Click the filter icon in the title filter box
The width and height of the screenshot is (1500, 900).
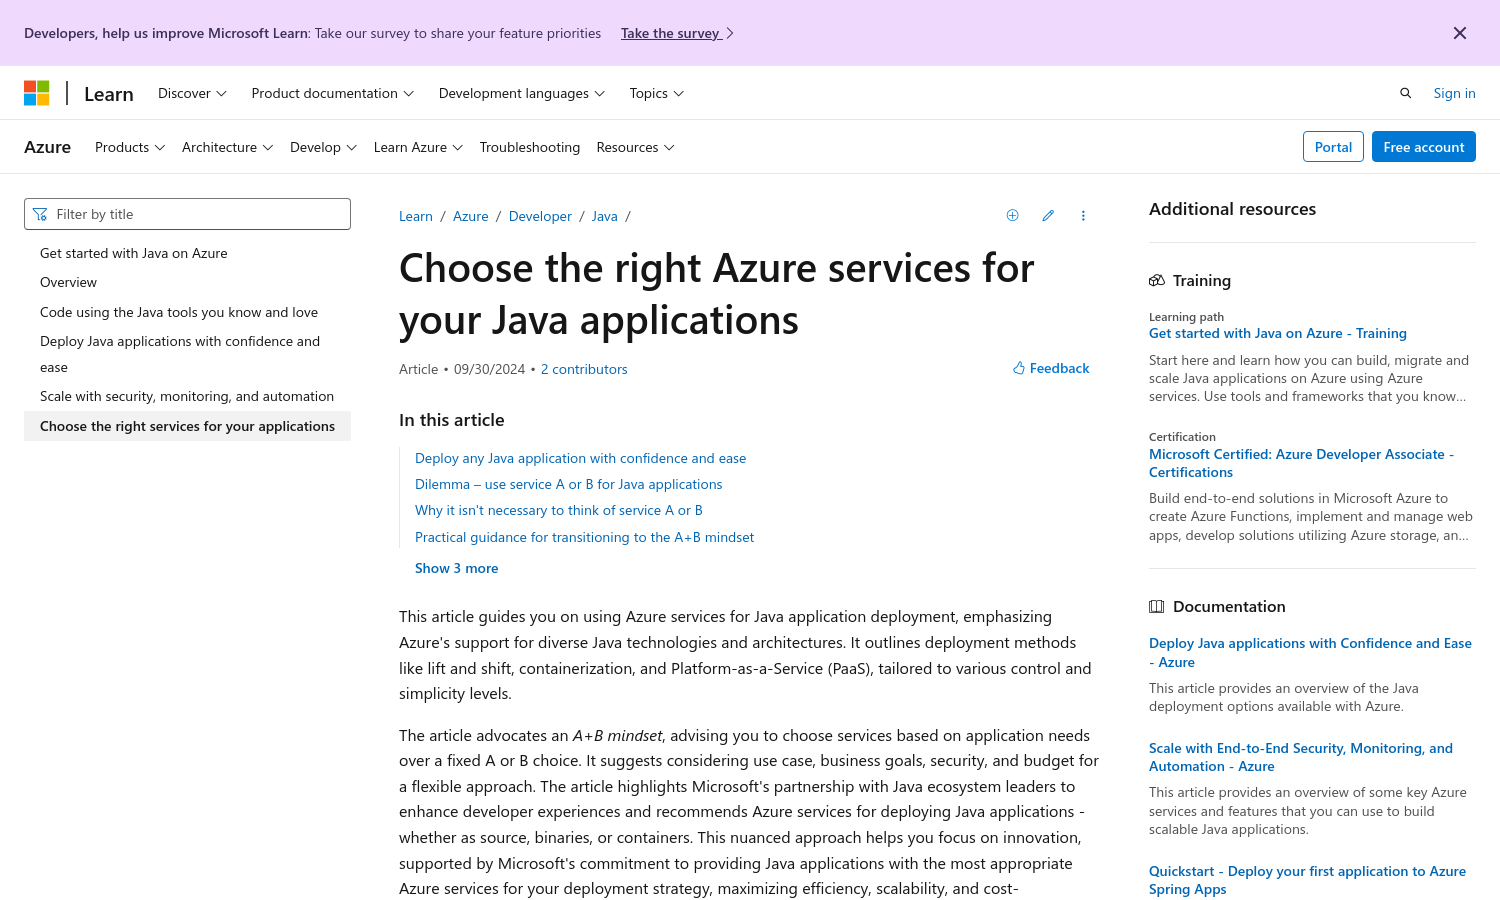pyautogui.click(x=40, y=214)
